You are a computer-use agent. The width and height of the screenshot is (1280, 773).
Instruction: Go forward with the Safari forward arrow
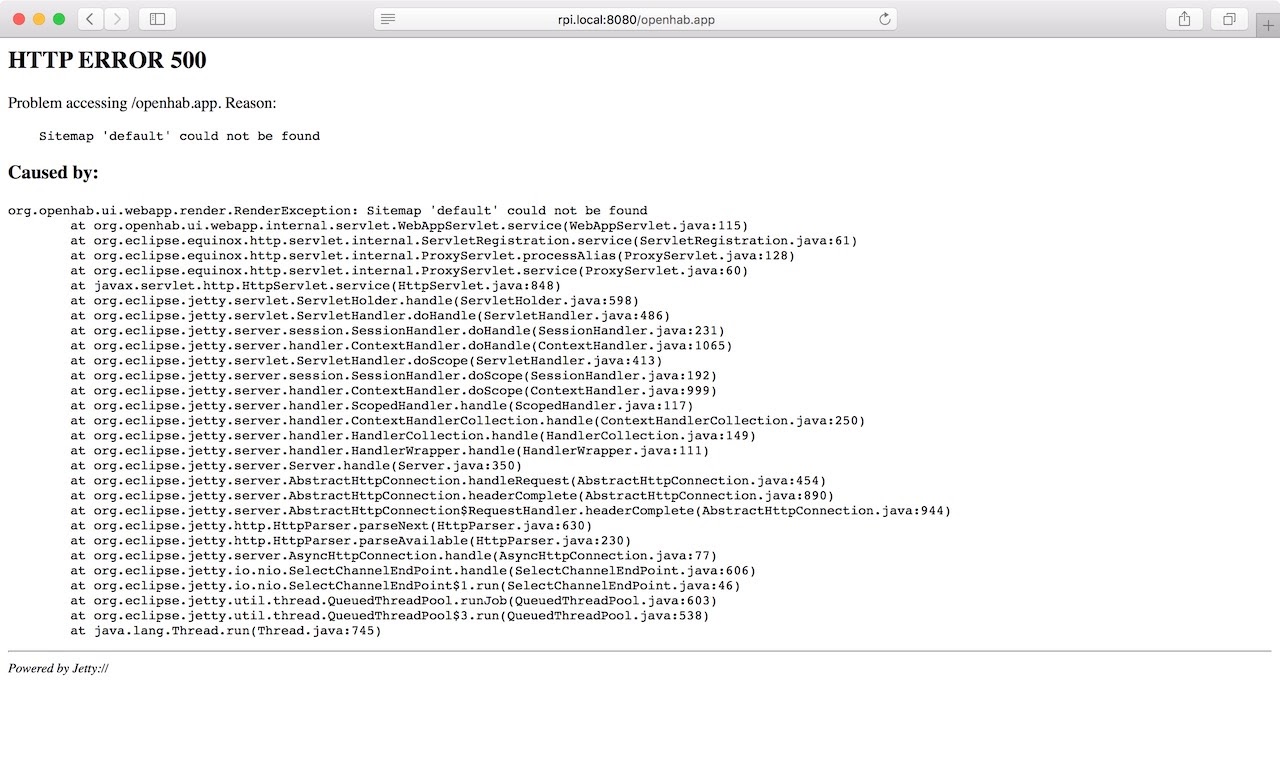pyautogui.click(x=117, y=19)
